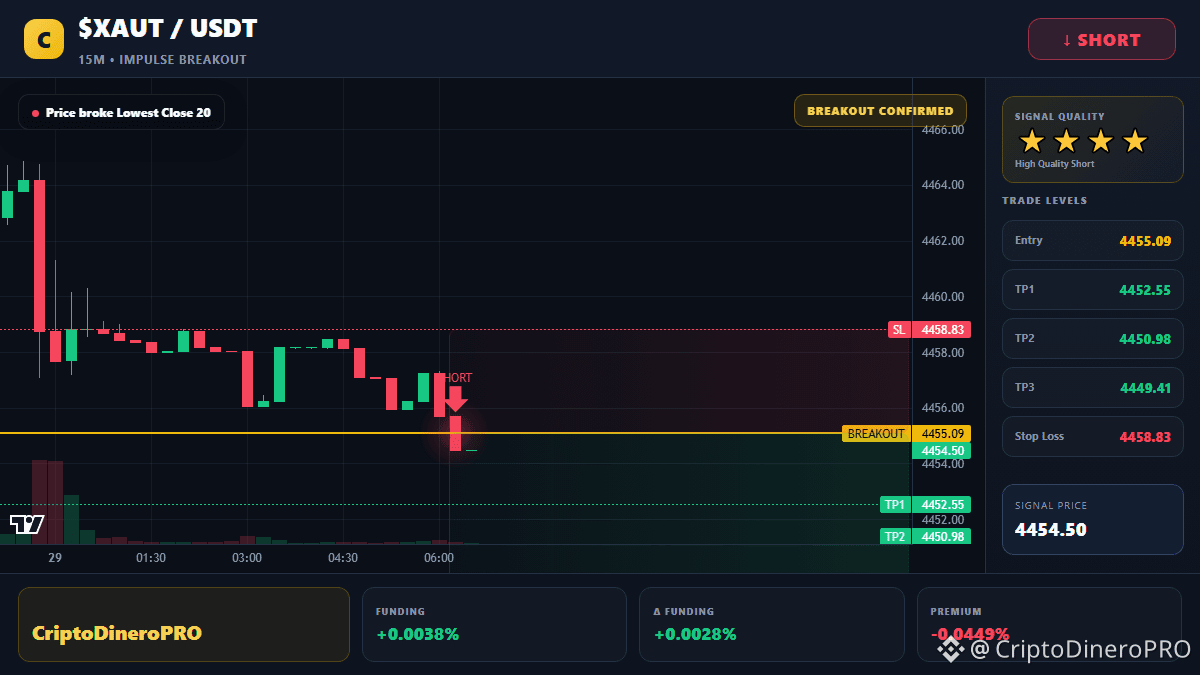Select the TP1 4452.55 trade level row
This screenshot has height=675, width=1200.
tap(1093, 290)
